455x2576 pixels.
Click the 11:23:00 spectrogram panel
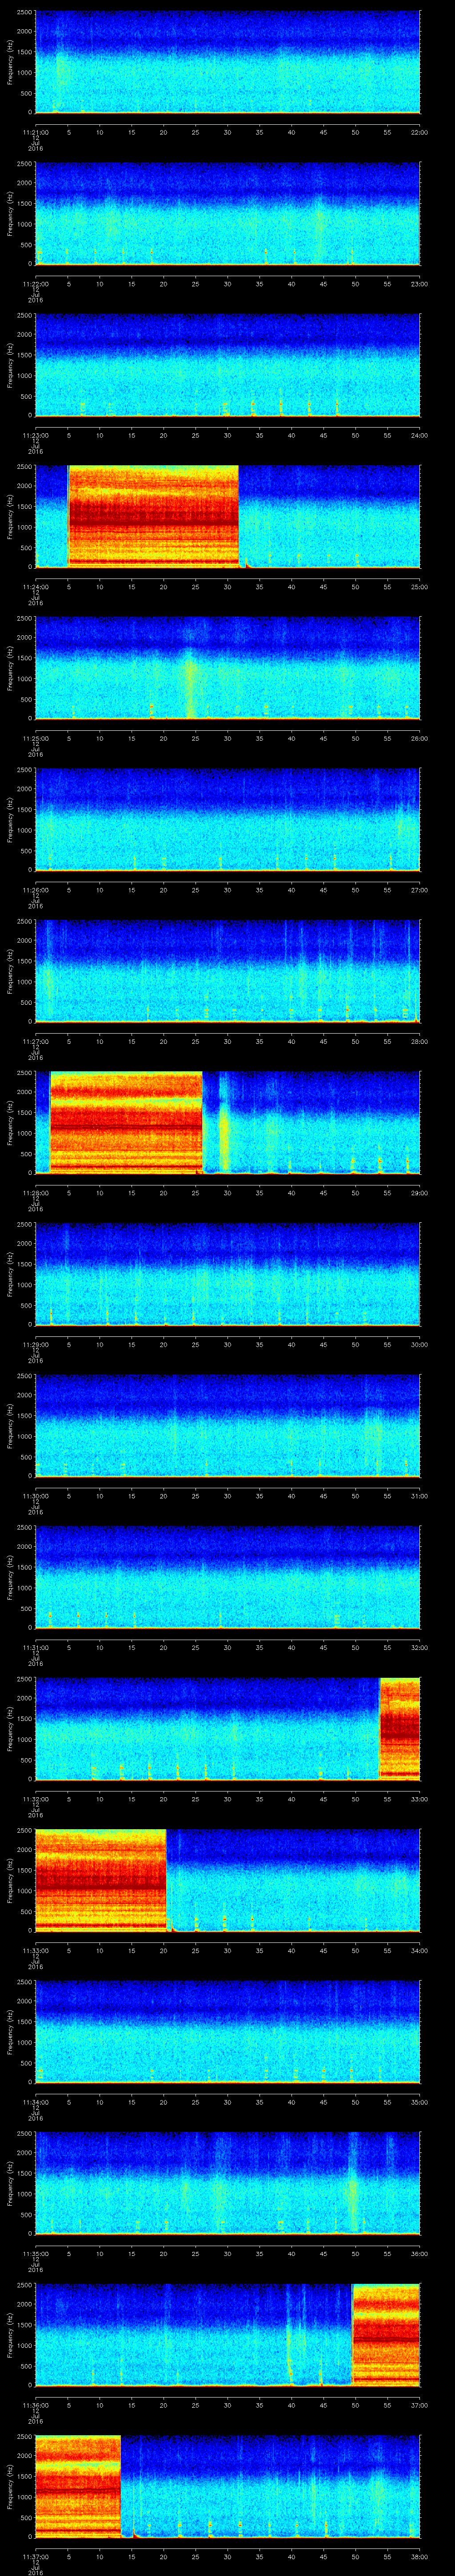coord(227,364)
